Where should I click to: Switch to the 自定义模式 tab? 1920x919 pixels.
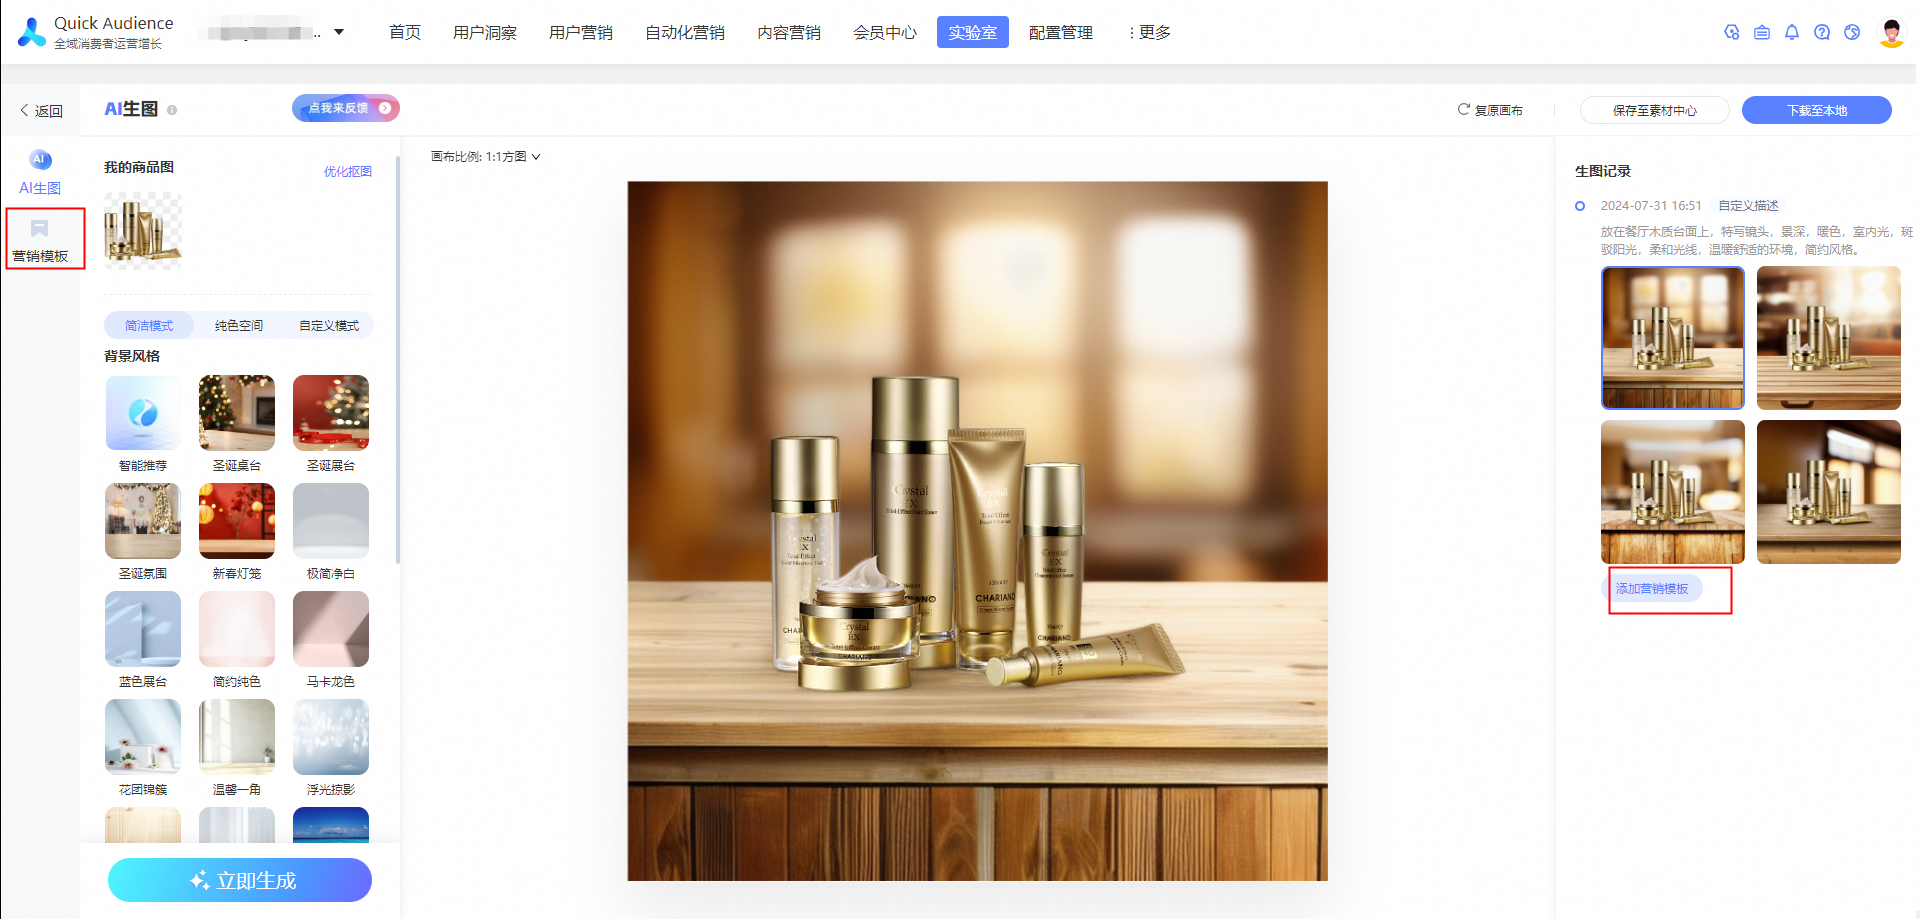pyautogui.click(x=329, y=326)
